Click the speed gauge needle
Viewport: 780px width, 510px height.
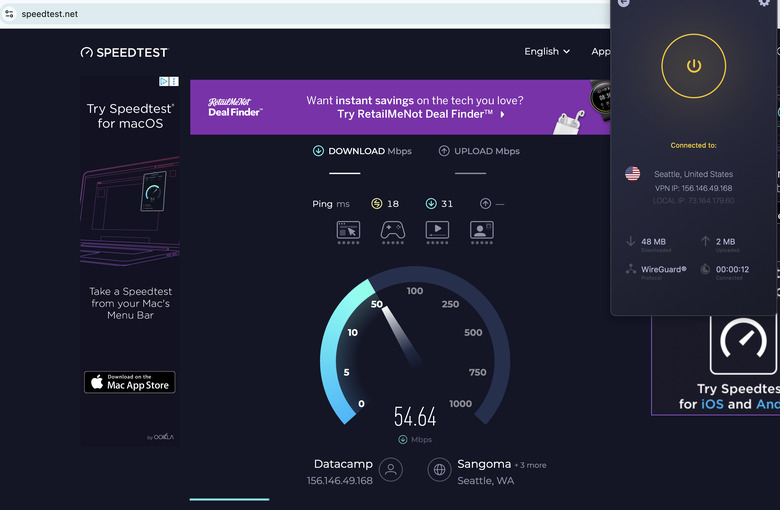point(401,334)
